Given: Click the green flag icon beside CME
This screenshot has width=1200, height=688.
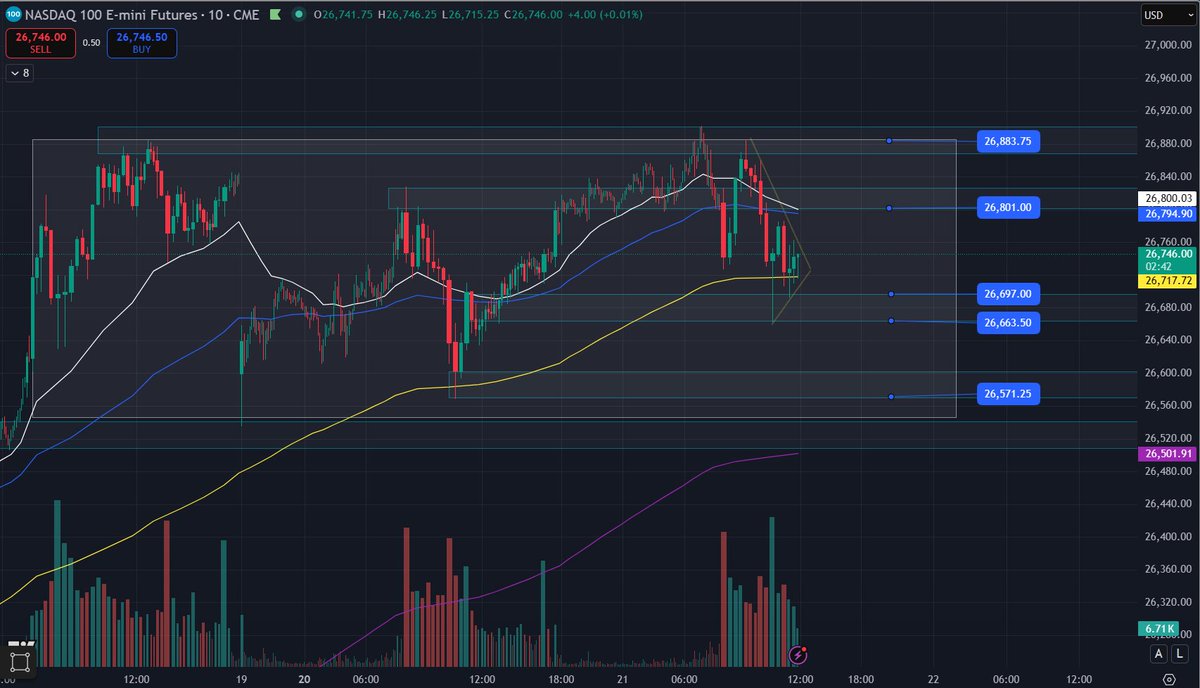Looking at the screenshot, I should coord(276,16).
